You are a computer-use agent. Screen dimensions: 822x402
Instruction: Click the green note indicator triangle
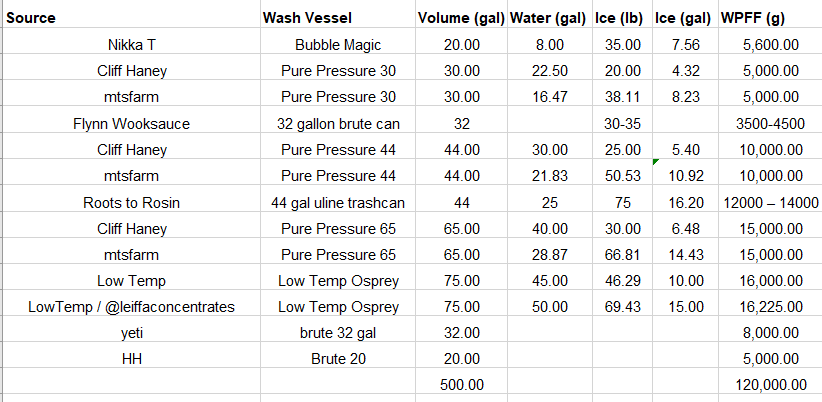pos(656,161)
